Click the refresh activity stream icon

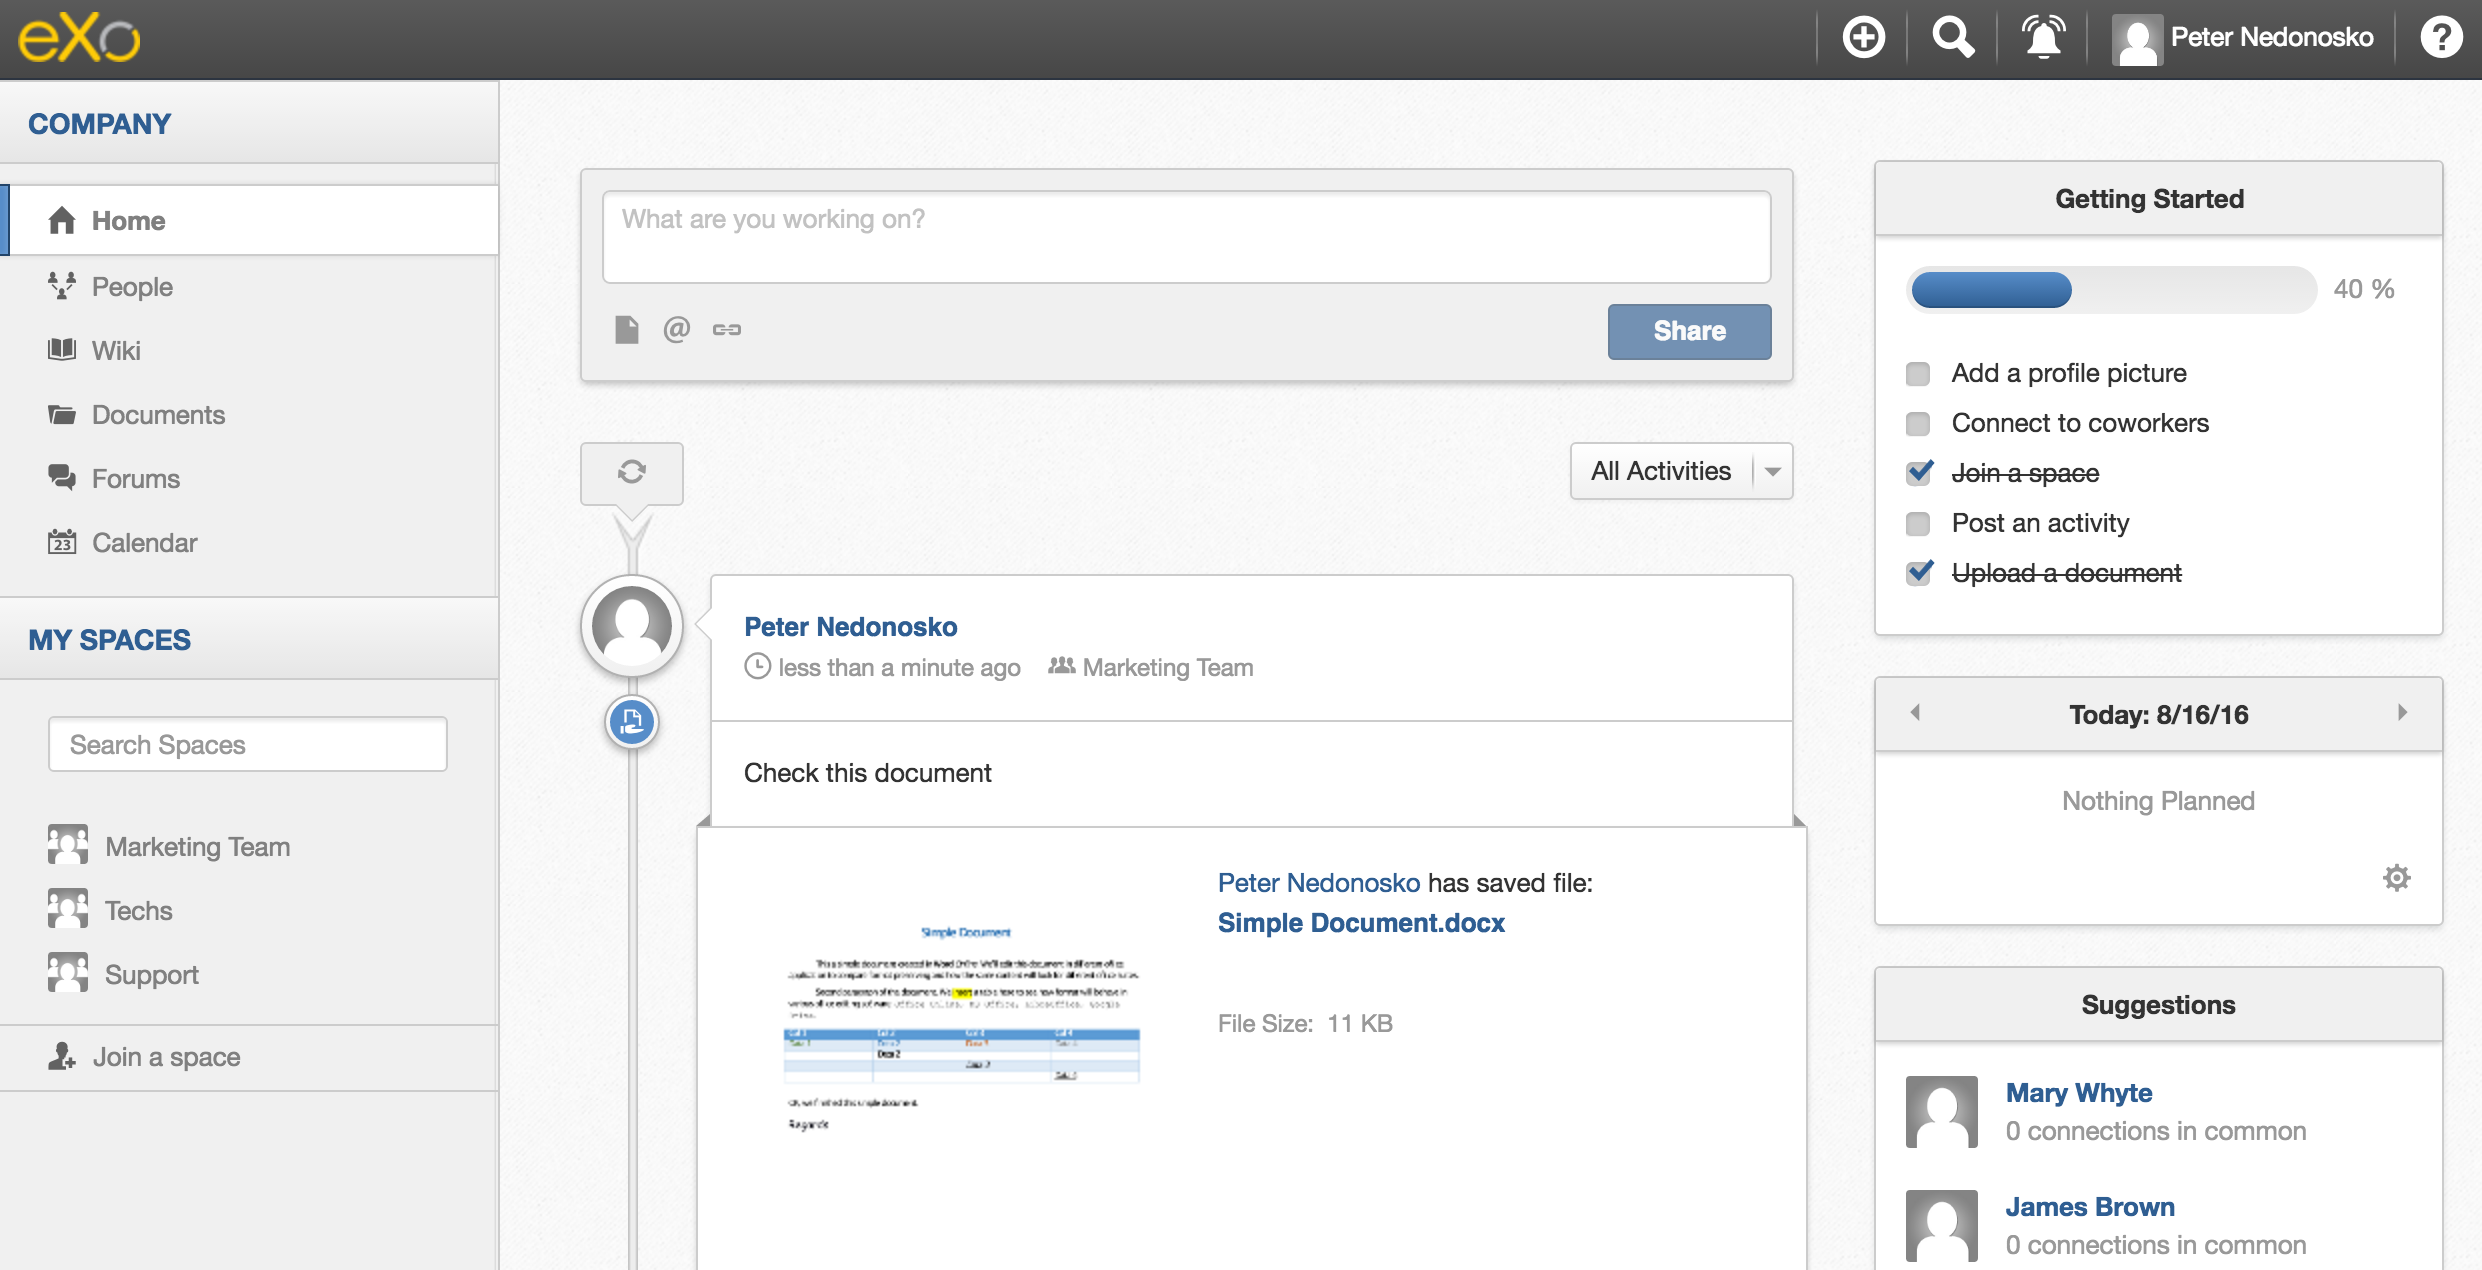(x=631, y=470)
